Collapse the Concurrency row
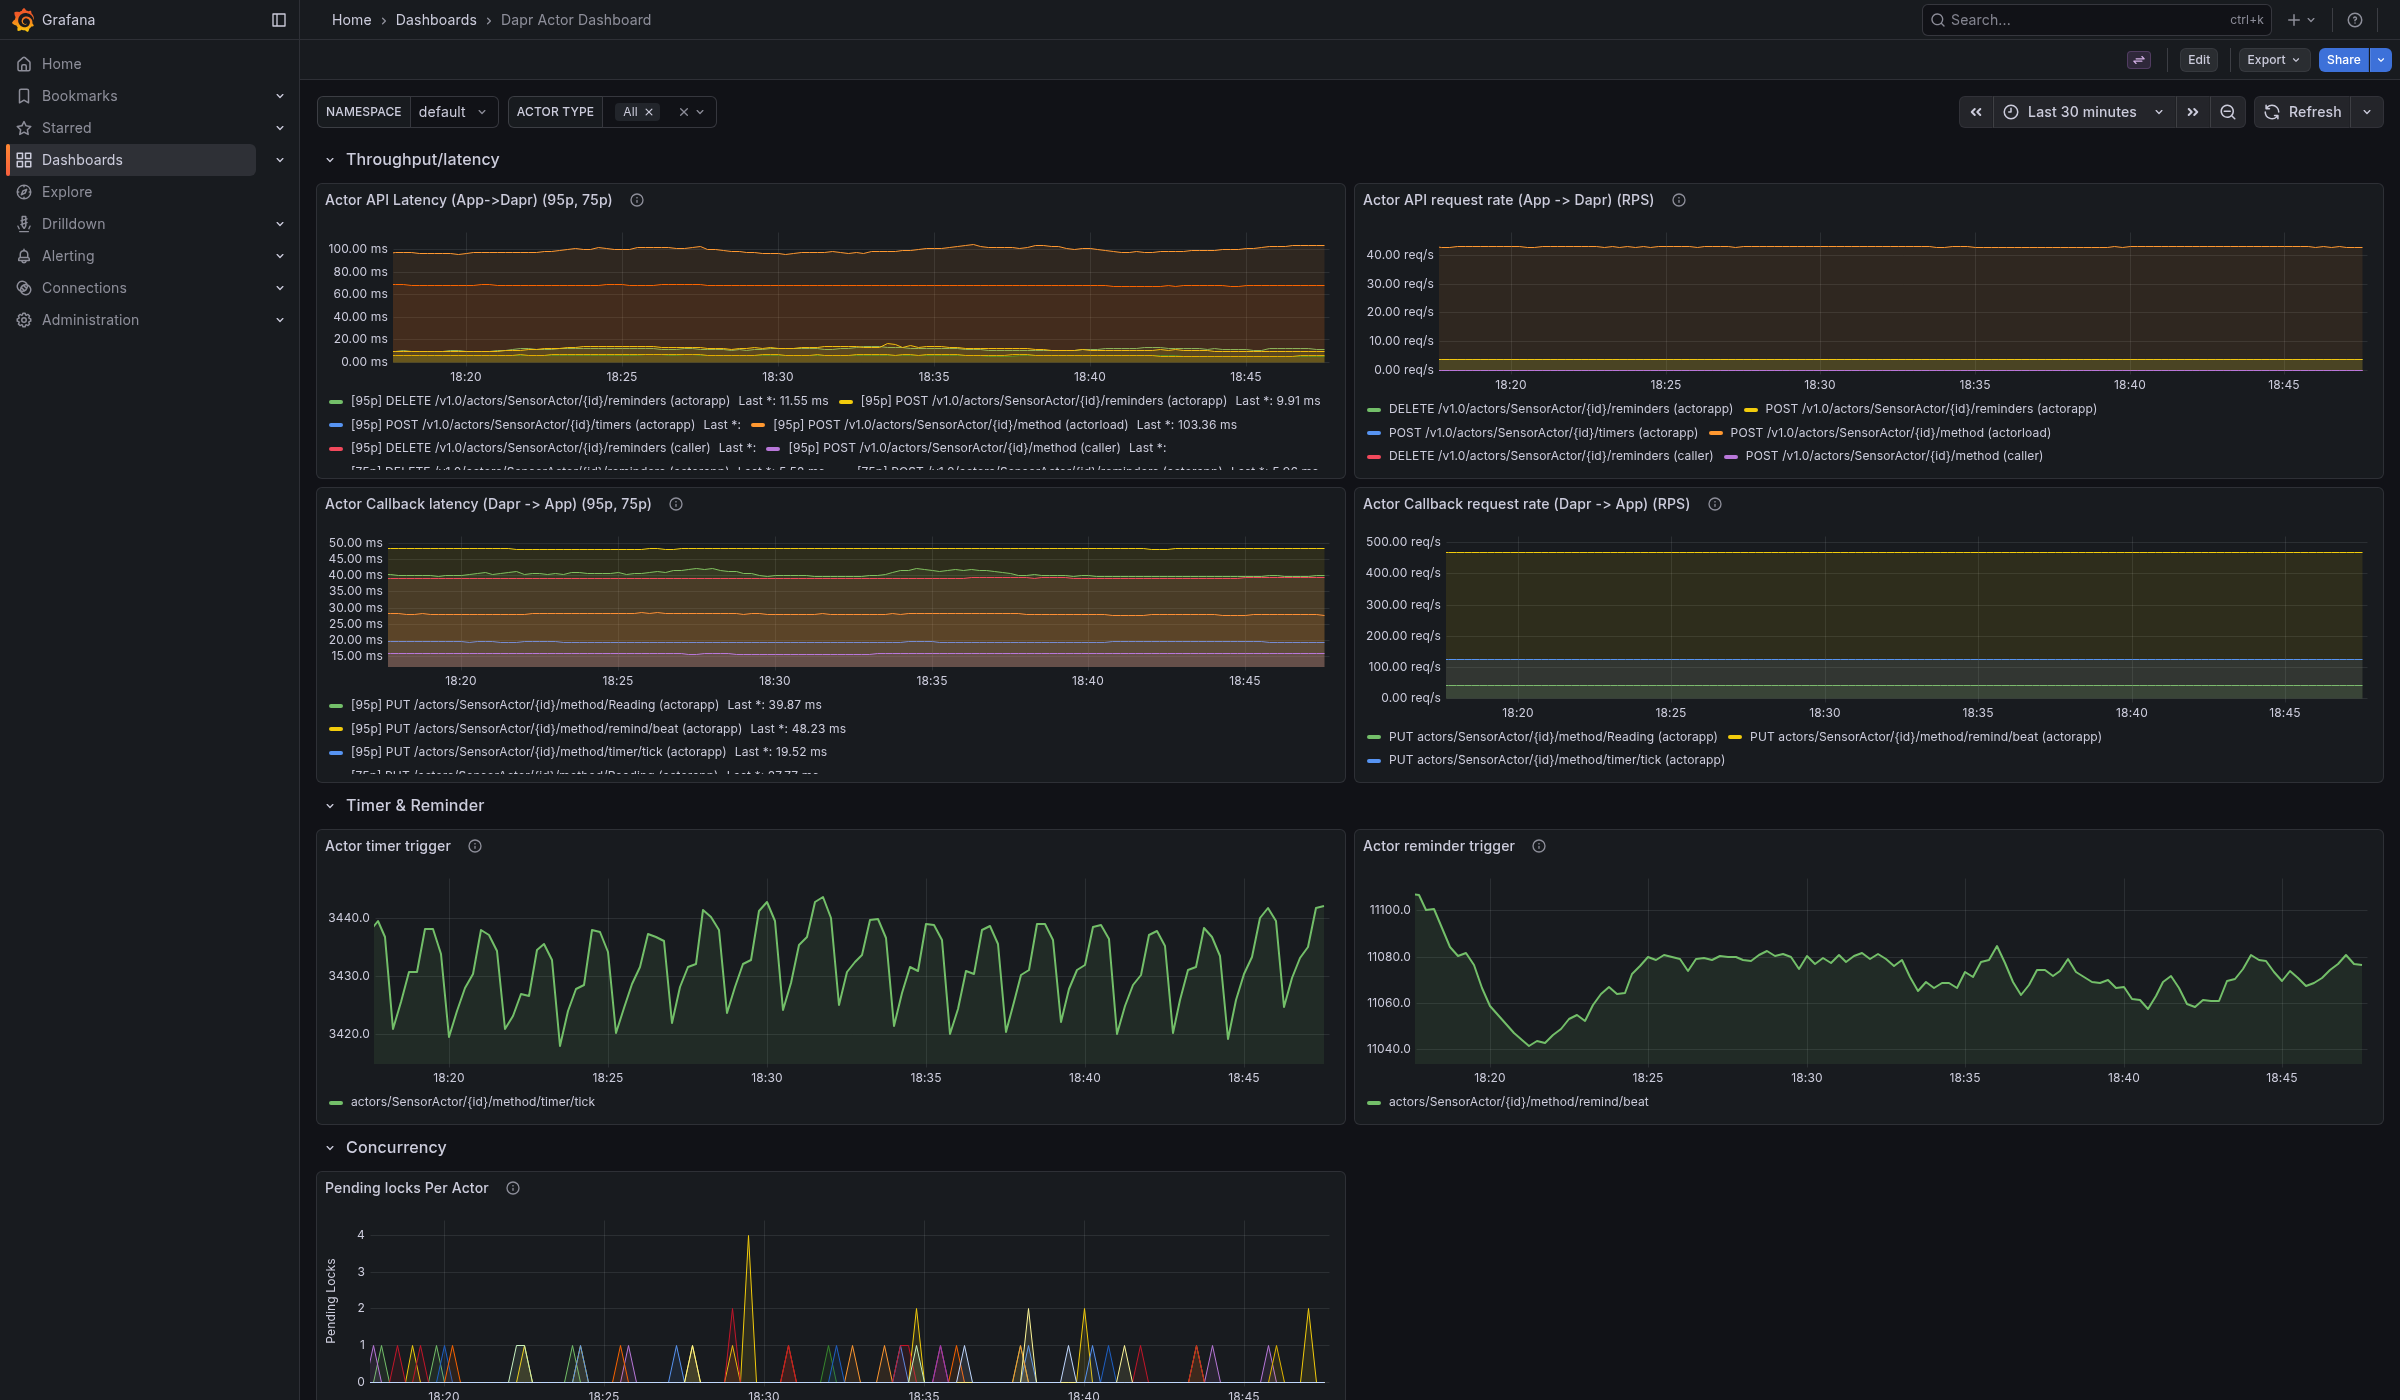Viewport: 2400px width, 1400px height. point(330,1148)
